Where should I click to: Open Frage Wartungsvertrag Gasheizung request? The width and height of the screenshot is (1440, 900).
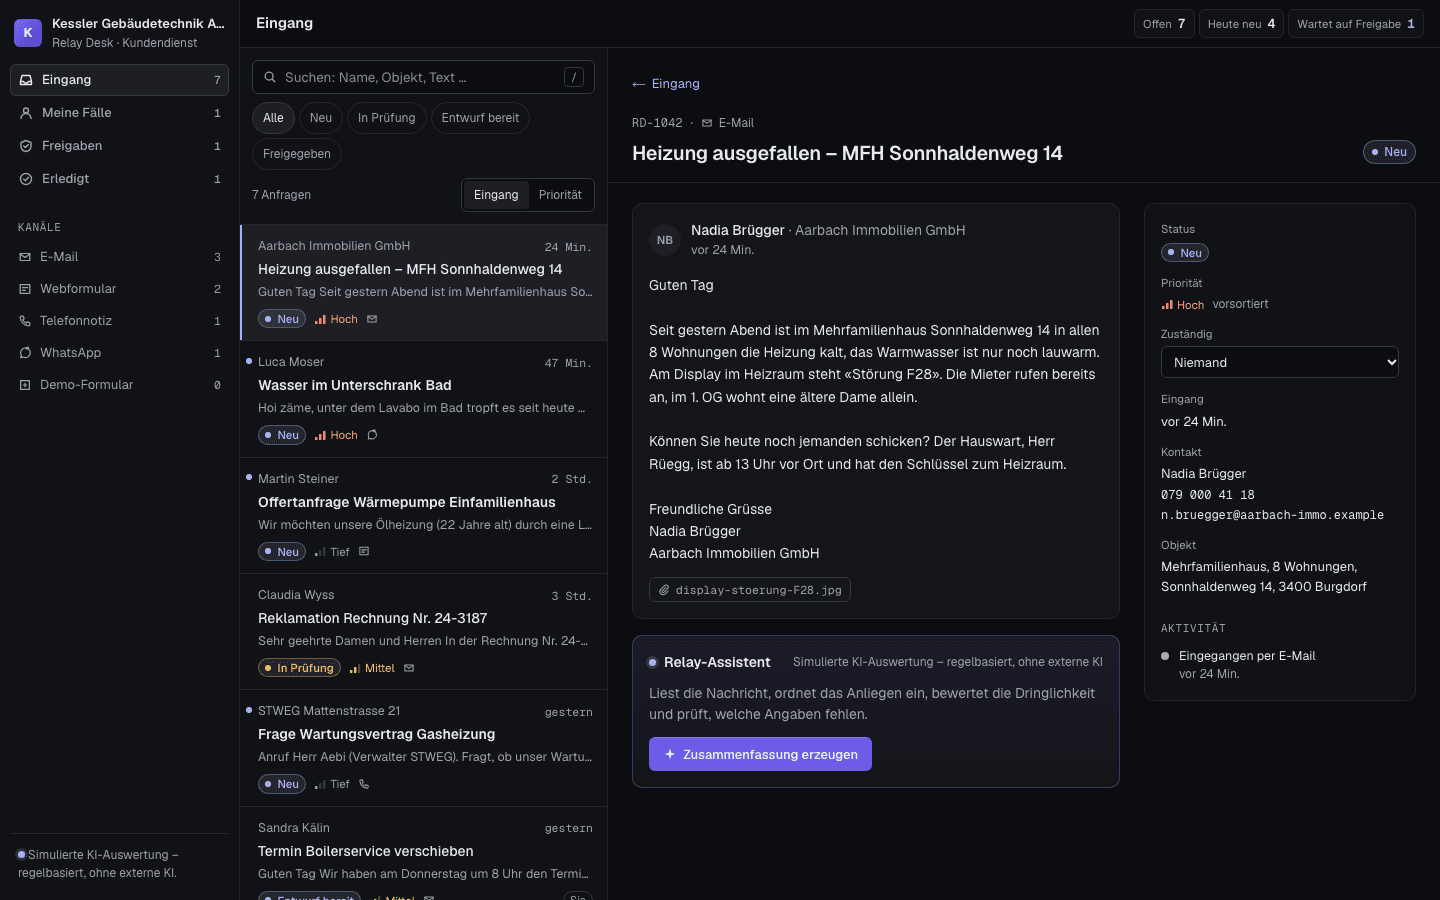click(424, 748)
